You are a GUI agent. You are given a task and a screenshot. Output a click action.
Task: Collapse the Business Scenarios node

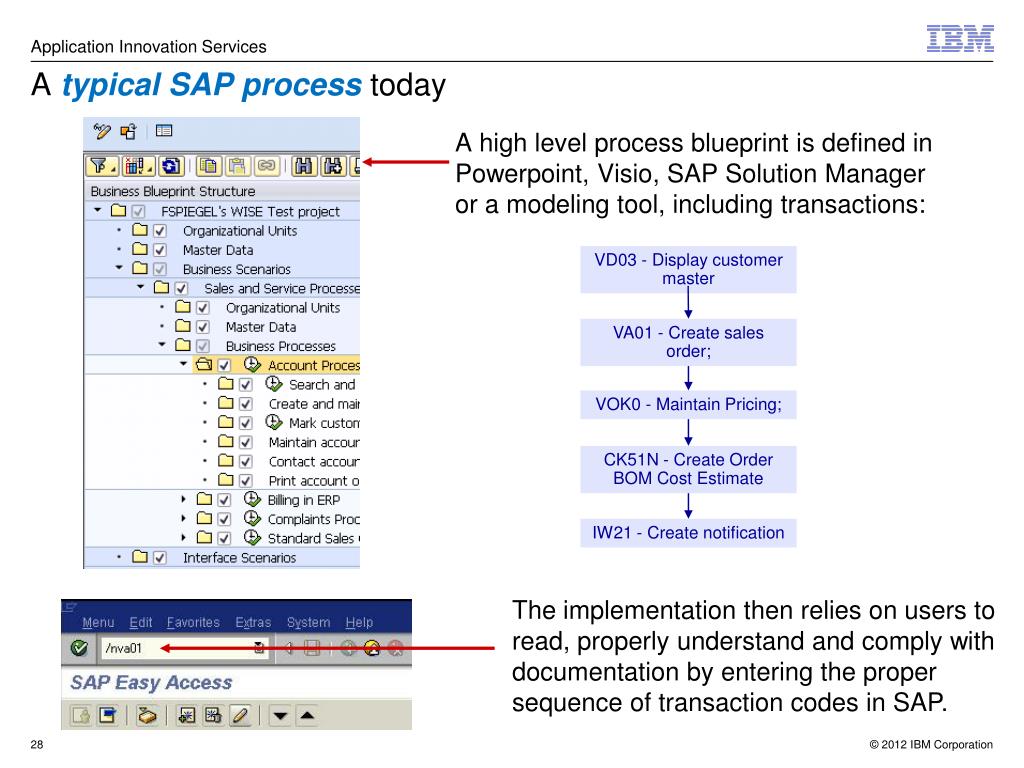(x=119, y=268)
